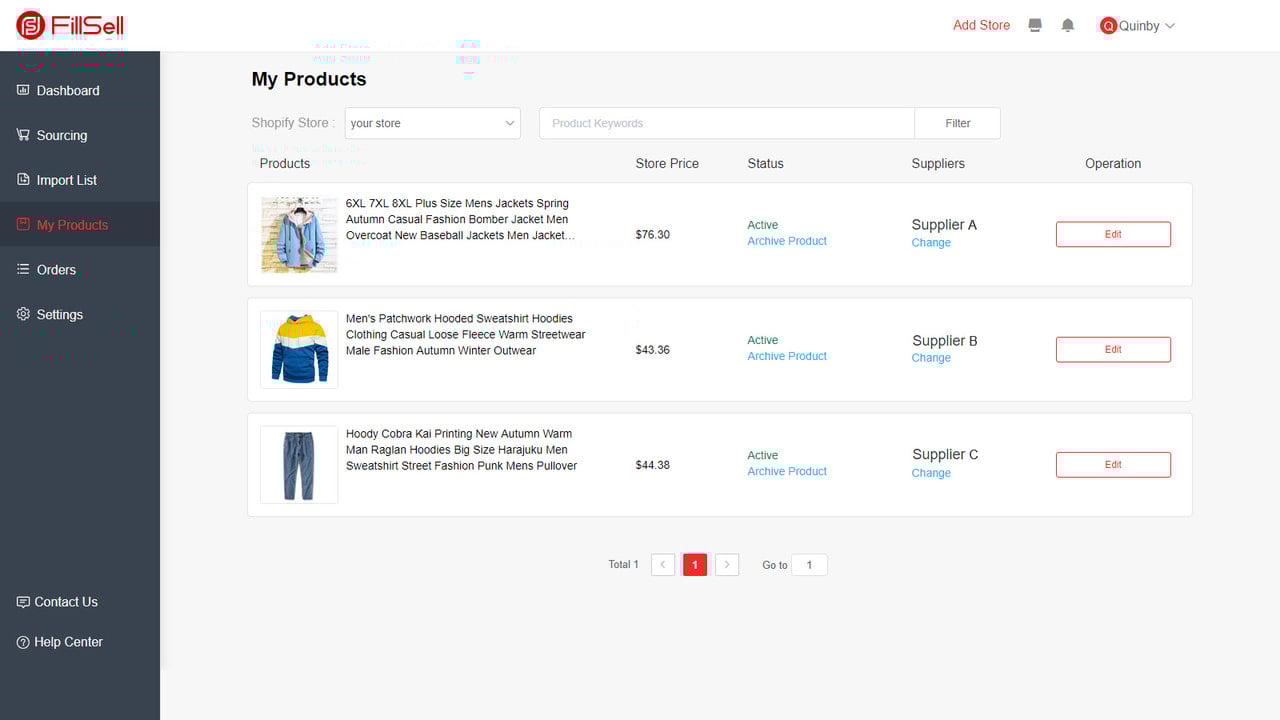1280x720 pixels.
Task: Click the Store Price column header
Action: (x=667, y=163)
